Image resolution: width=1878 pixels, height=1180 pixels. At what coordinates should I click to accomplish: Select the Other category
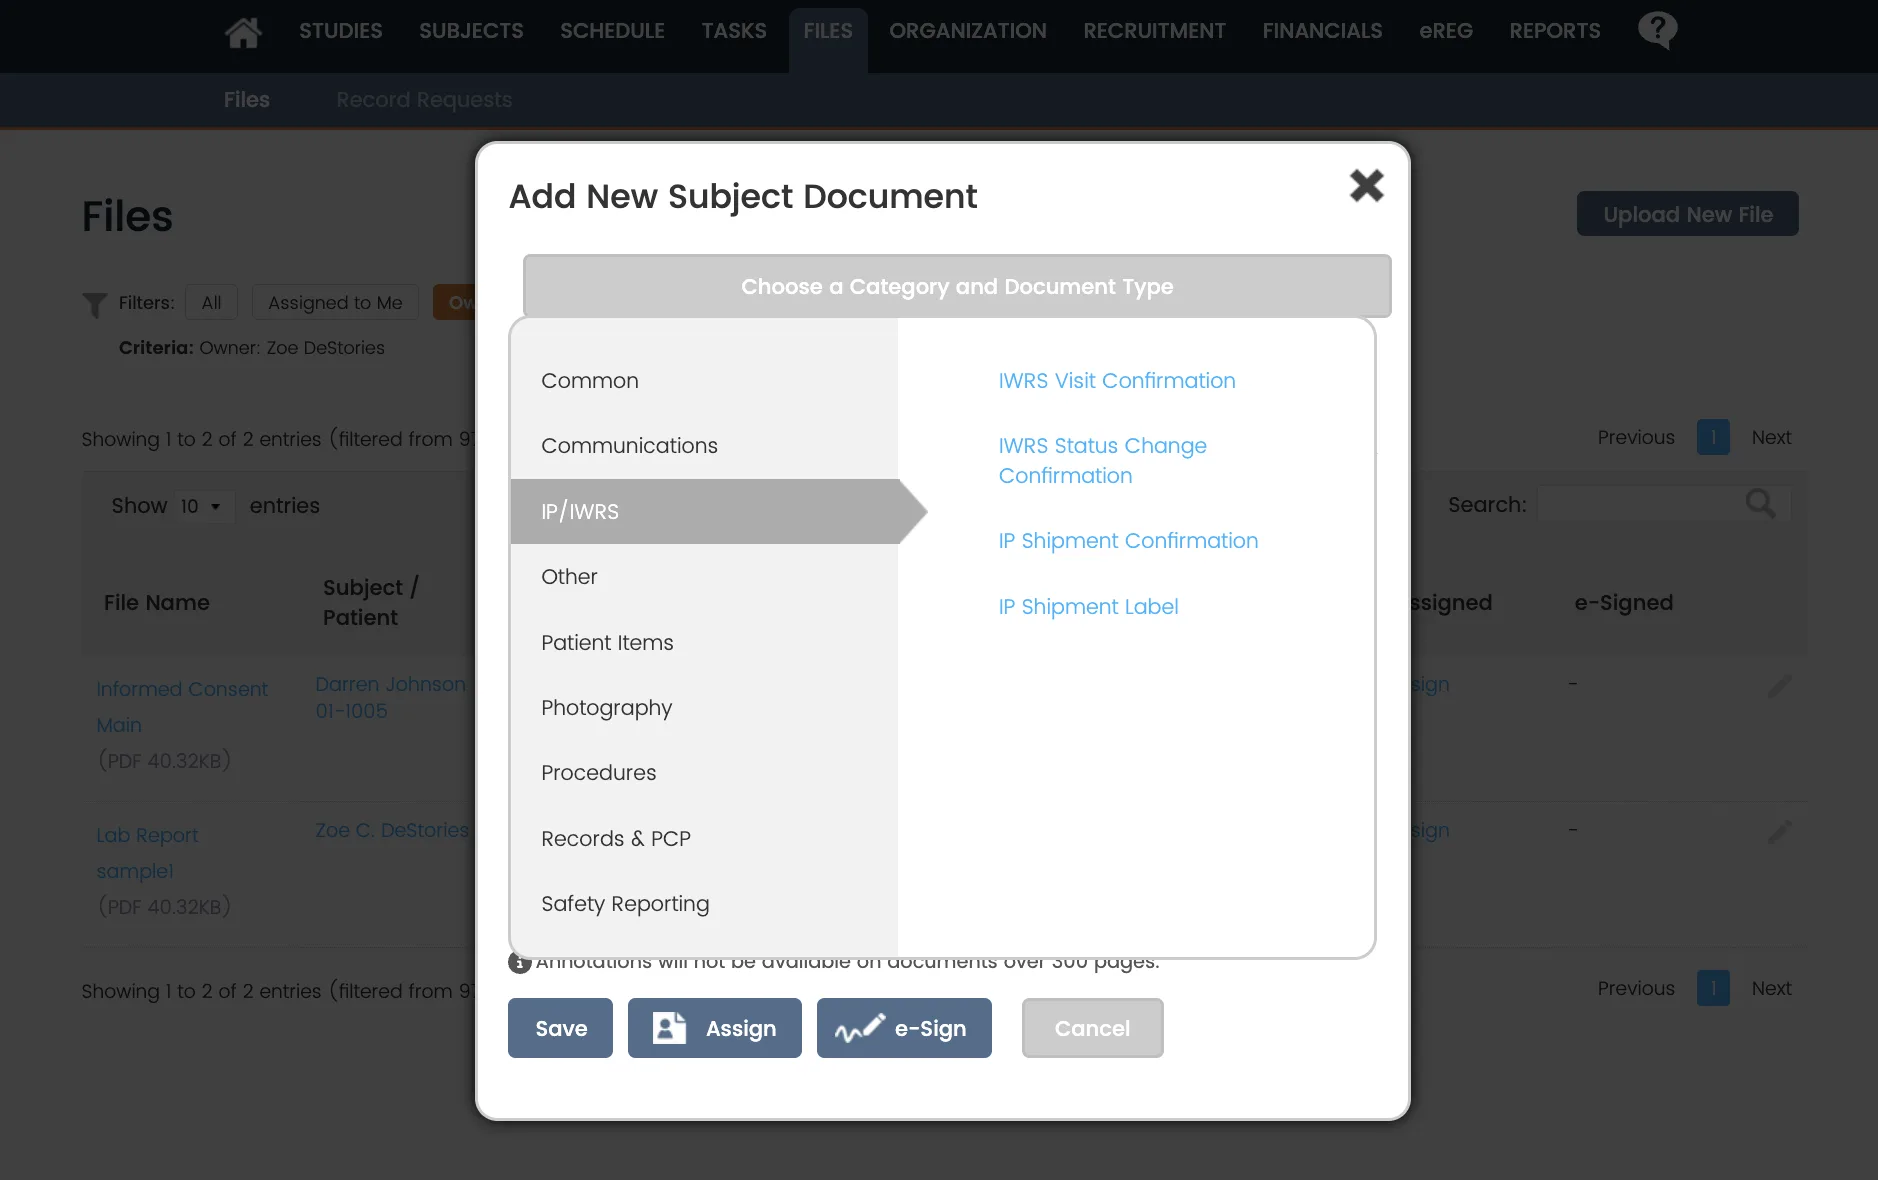pos(704,577)
